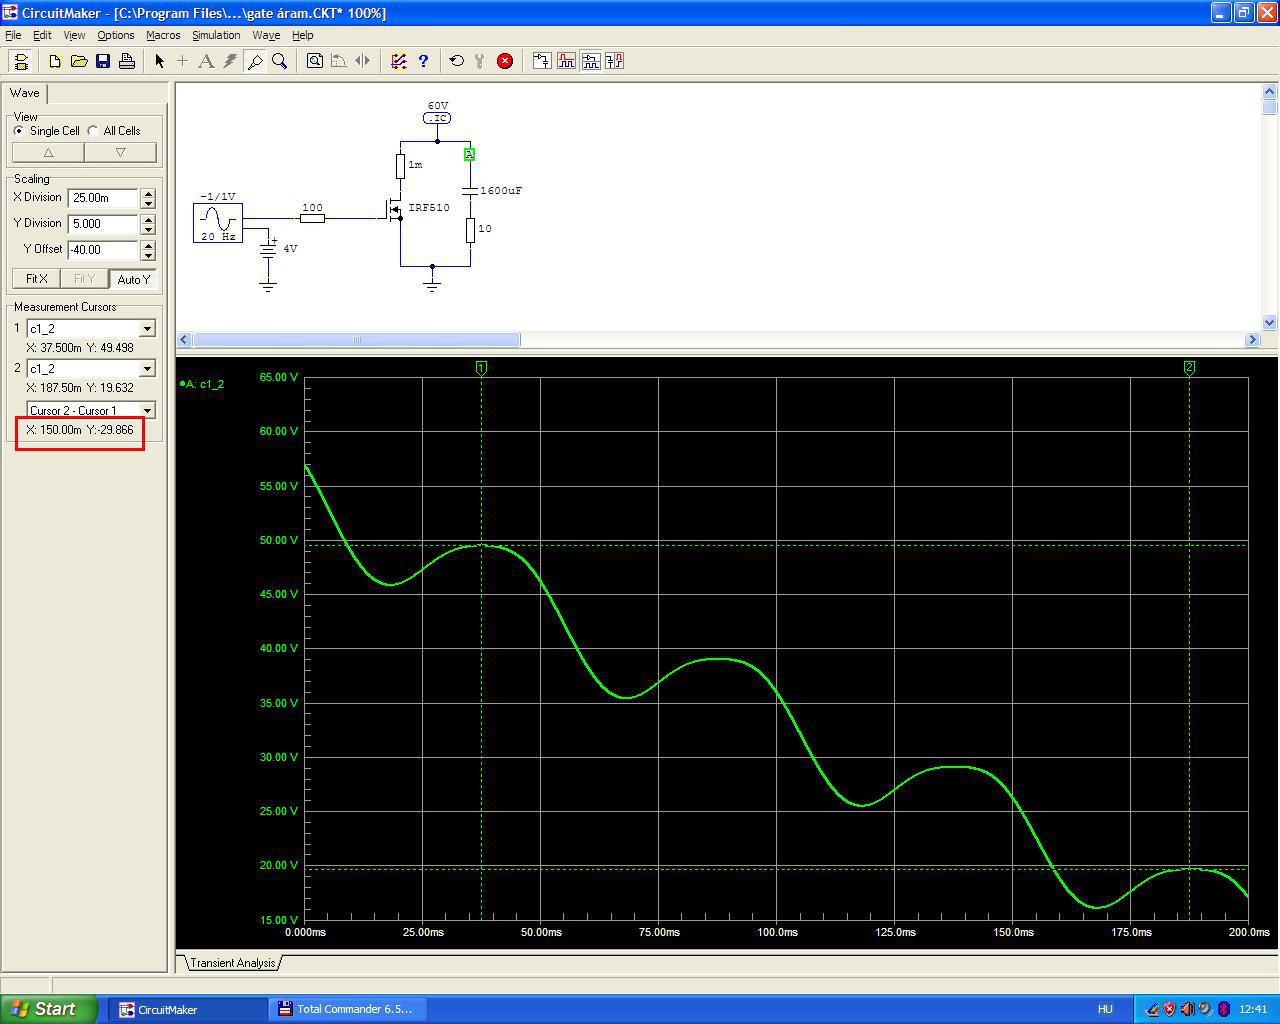Open the Wave menu
Viewport: 1280px width, 1024px height.
point(266,35)
